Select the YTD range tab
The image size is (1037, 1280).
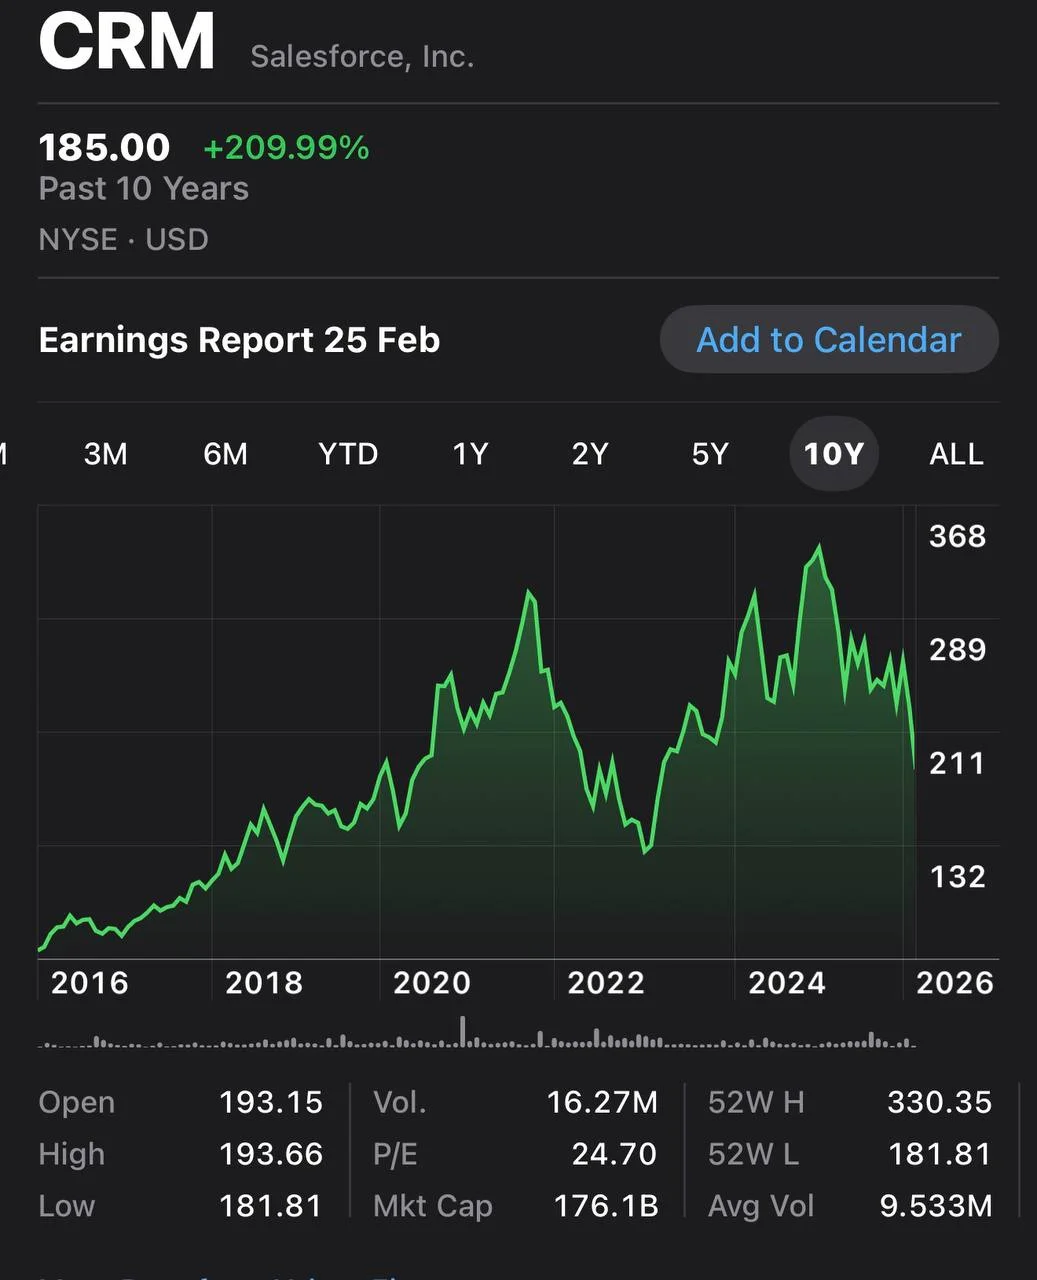(x=348, y=454)
